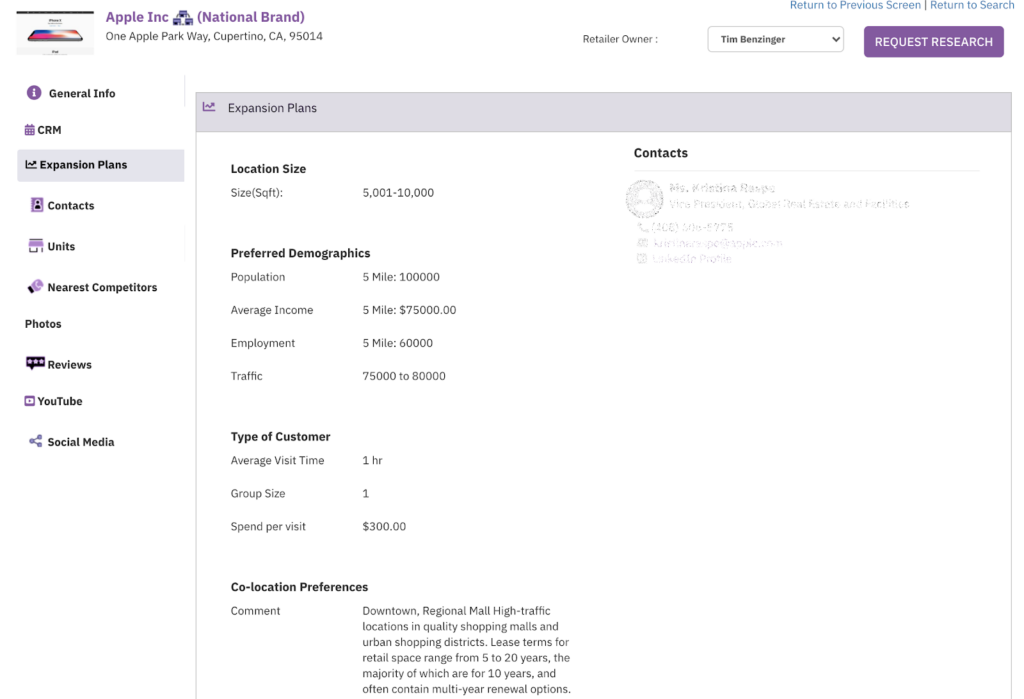Click the YouTube play icon
This screenshot has width=1024, height=699.
point(29,401)
